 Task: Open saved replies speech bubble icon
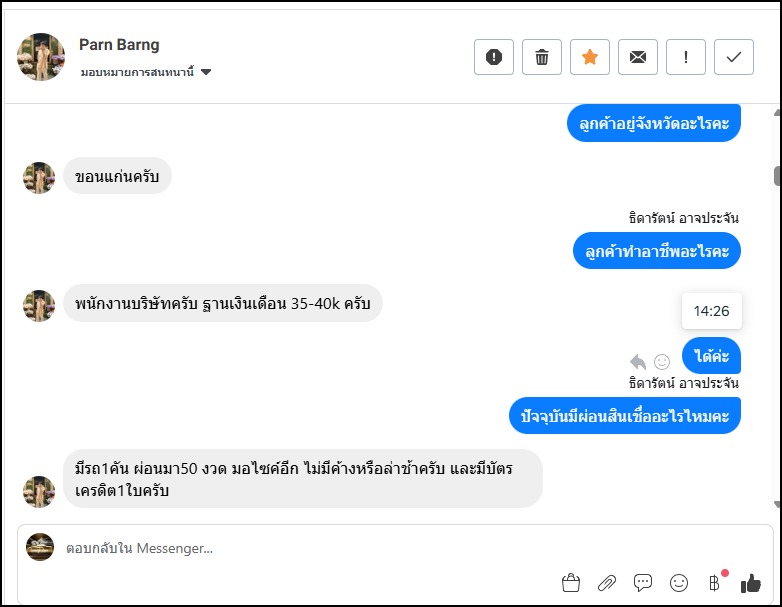[x=643, y=582]
